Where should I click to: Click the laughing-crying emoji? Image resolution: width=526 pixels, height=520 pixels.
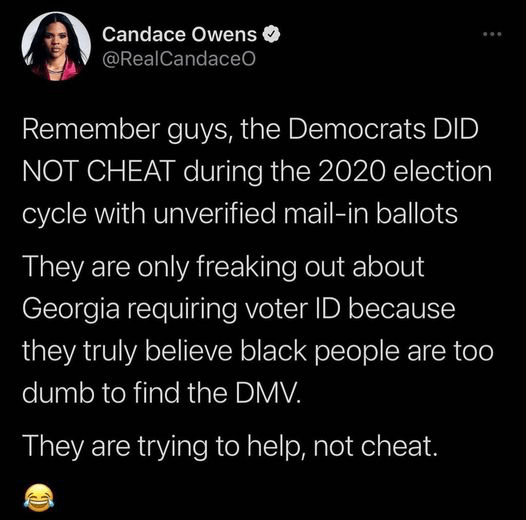[39, 497]
